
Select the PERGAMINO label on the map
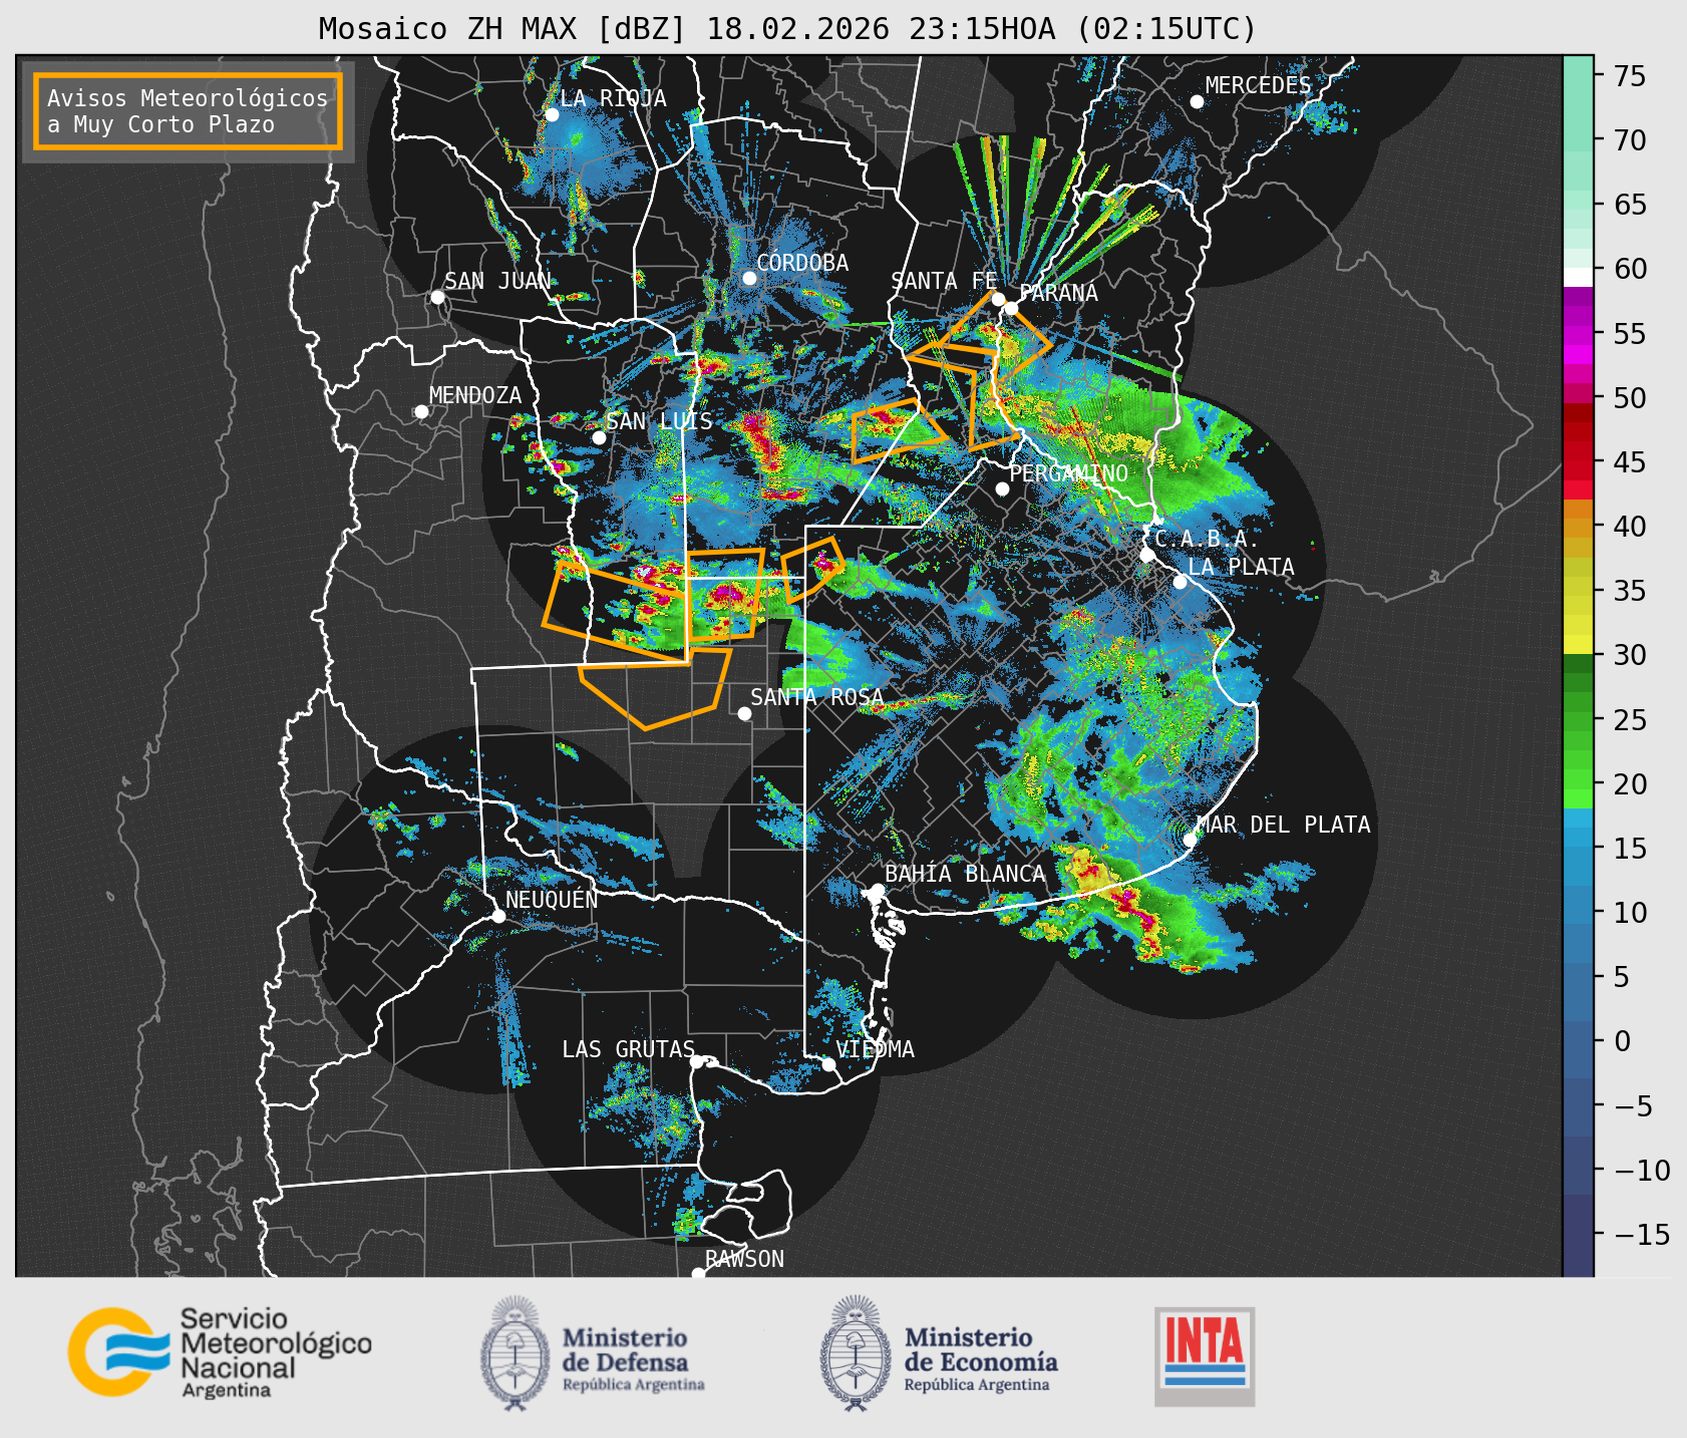tap(1069, 473)
